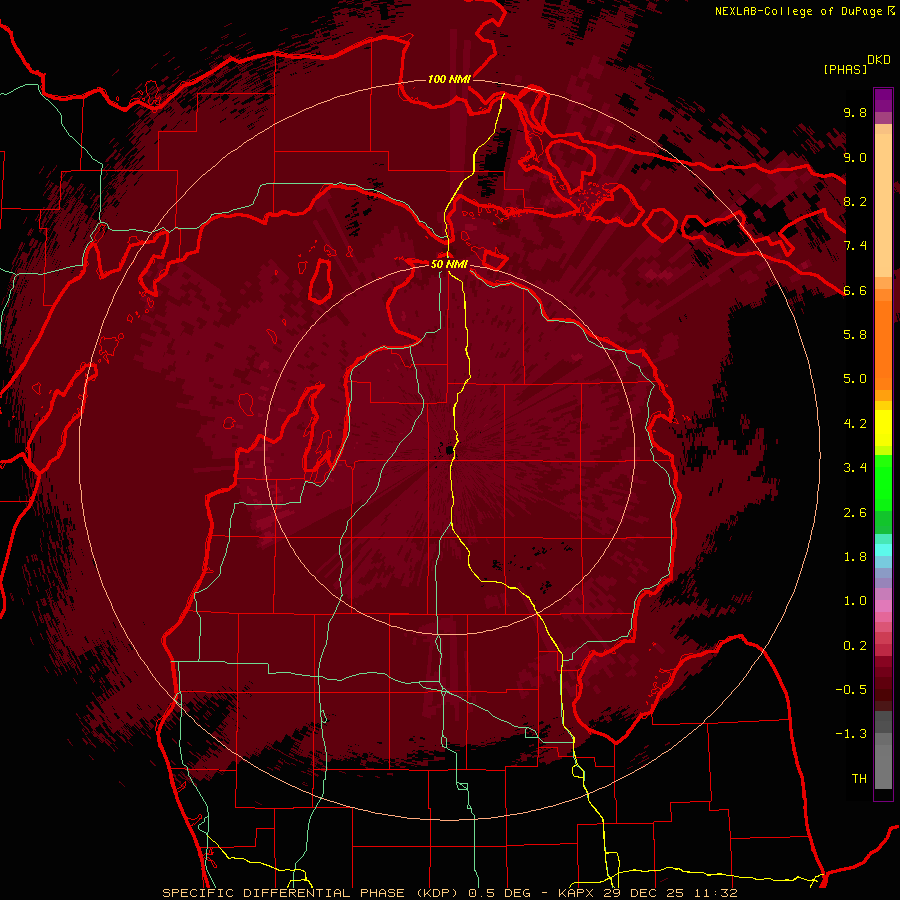This screenshot has width=900, height=900.
Task: Click the -1.3 value on the color scale
Action: pyautogui.click(x=851, y=734)
